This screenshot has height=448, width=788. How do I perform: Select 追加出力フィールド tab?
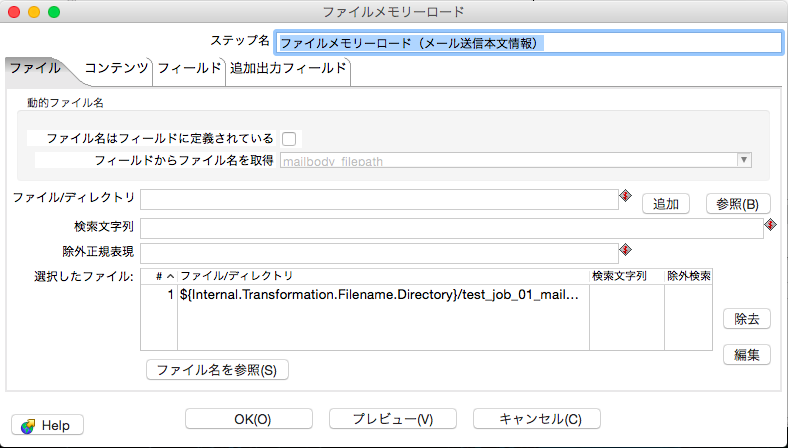288,69
